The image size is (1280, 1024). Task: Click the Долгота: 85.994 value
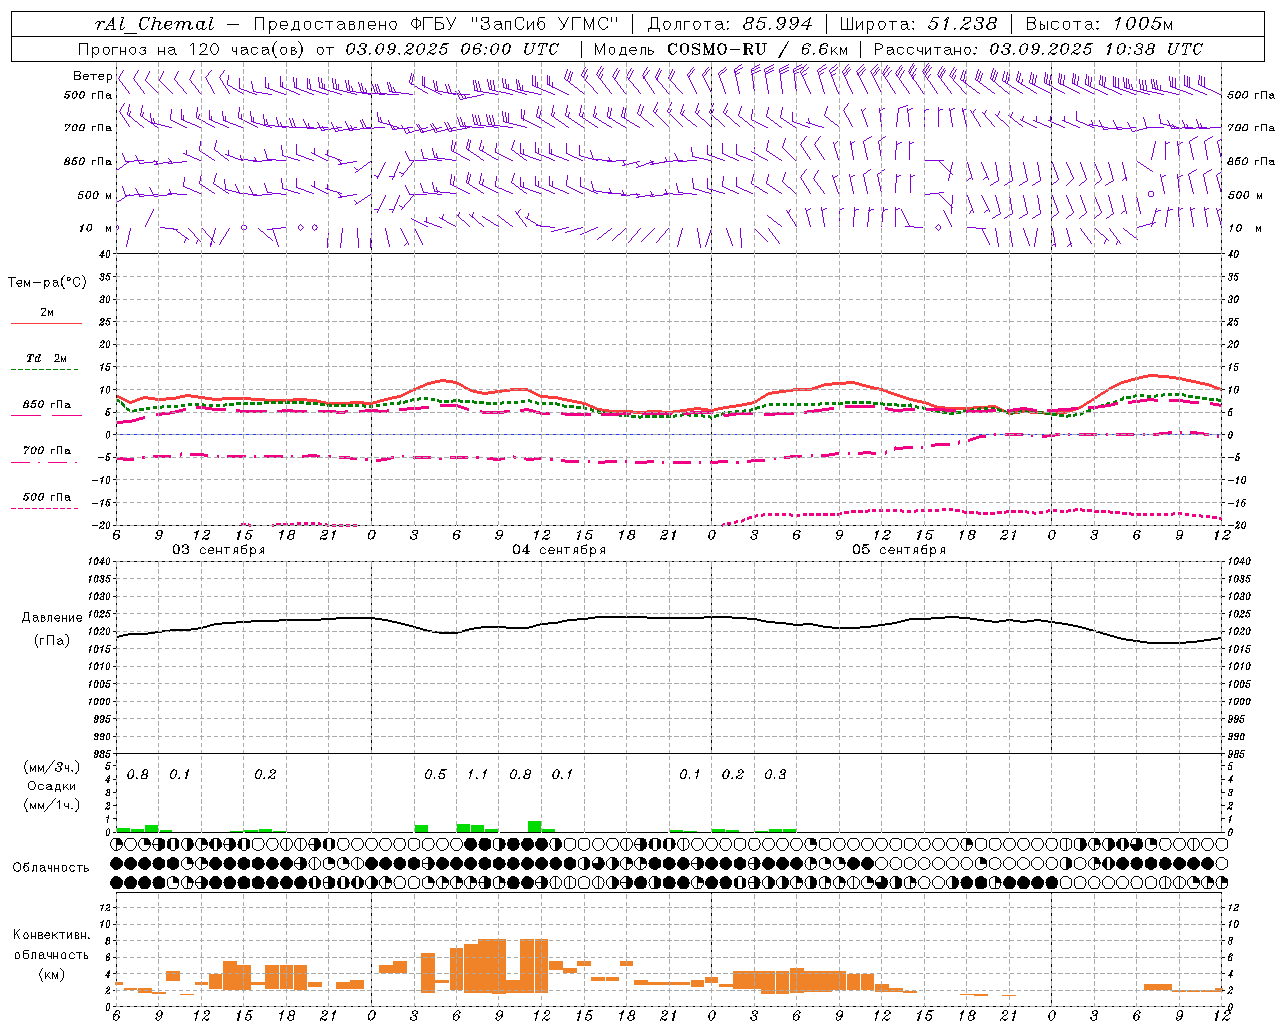click(x=731, y=24)
